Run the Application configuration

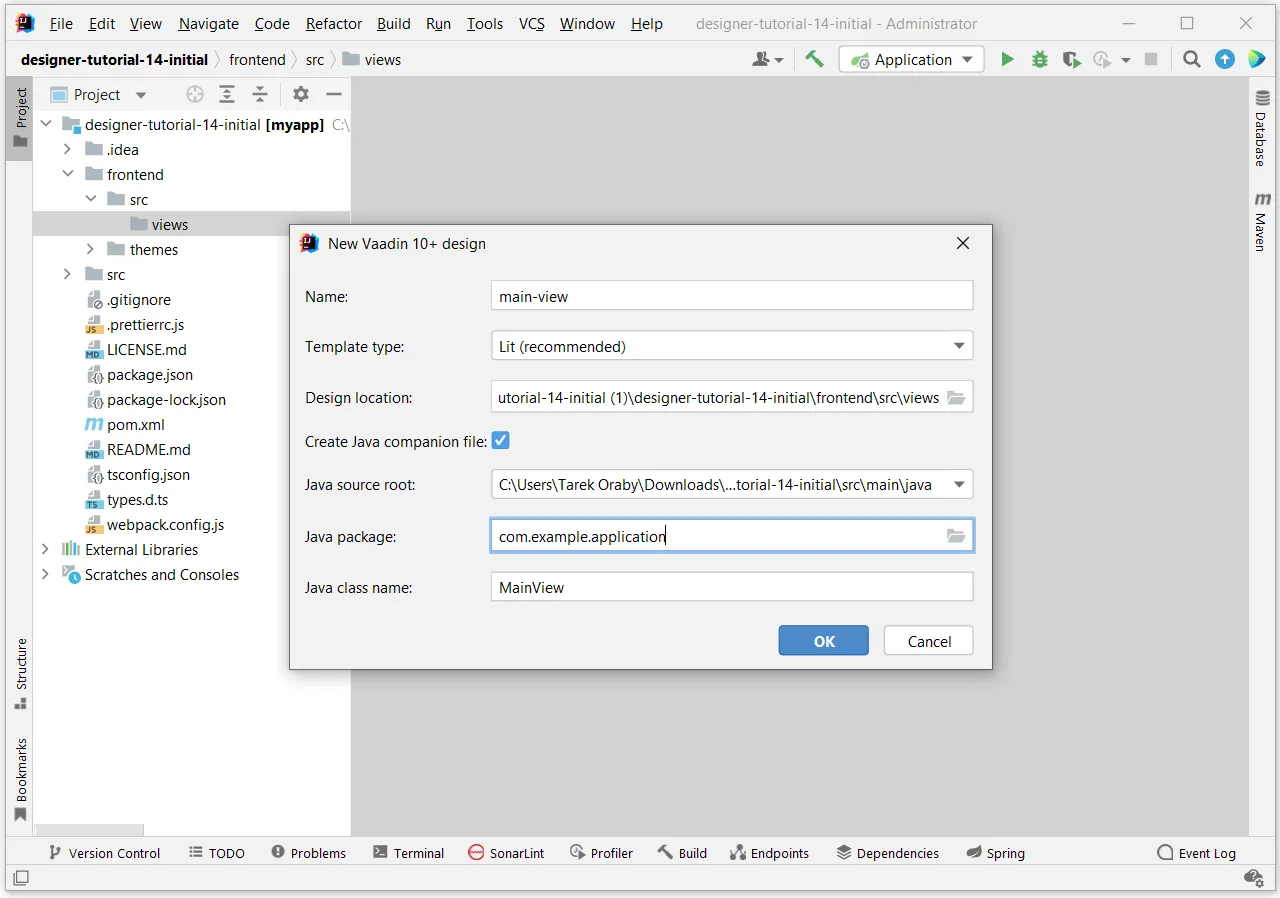(x=1007, y=59)
